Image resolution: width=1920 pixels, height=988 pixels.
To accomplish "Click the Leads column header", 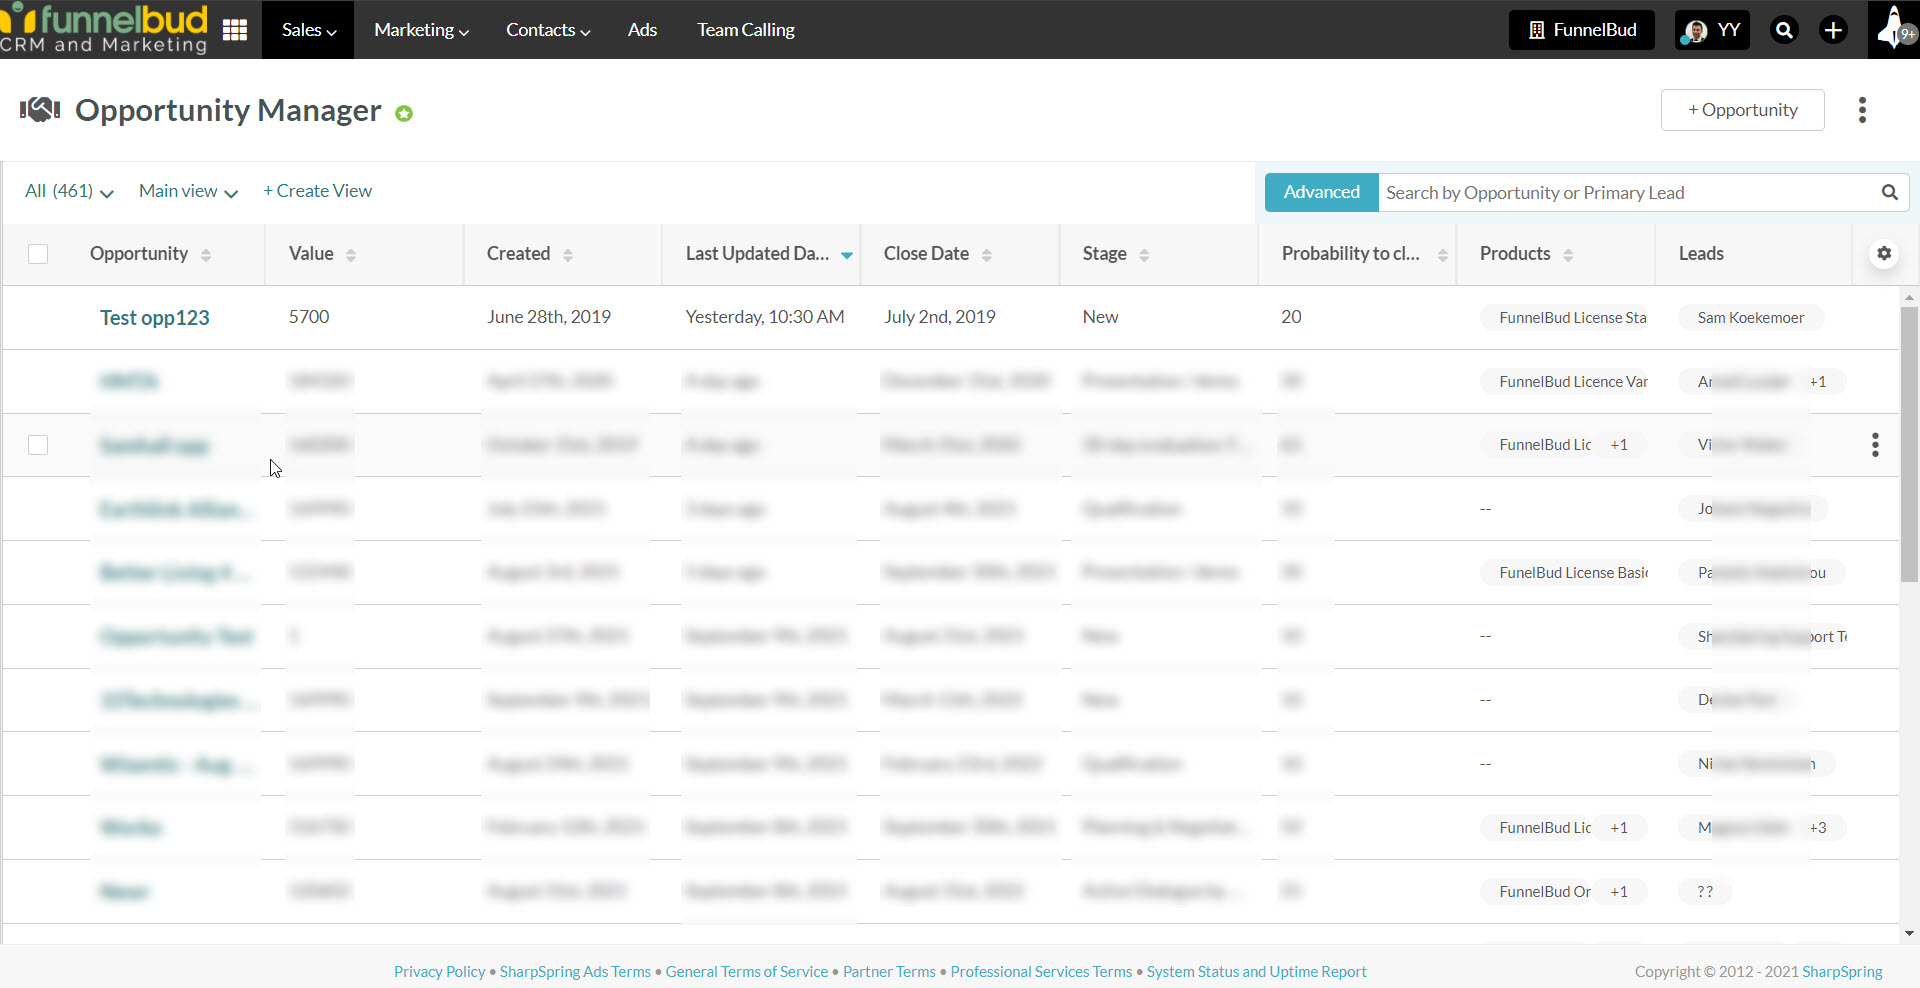I will 1701,254.
